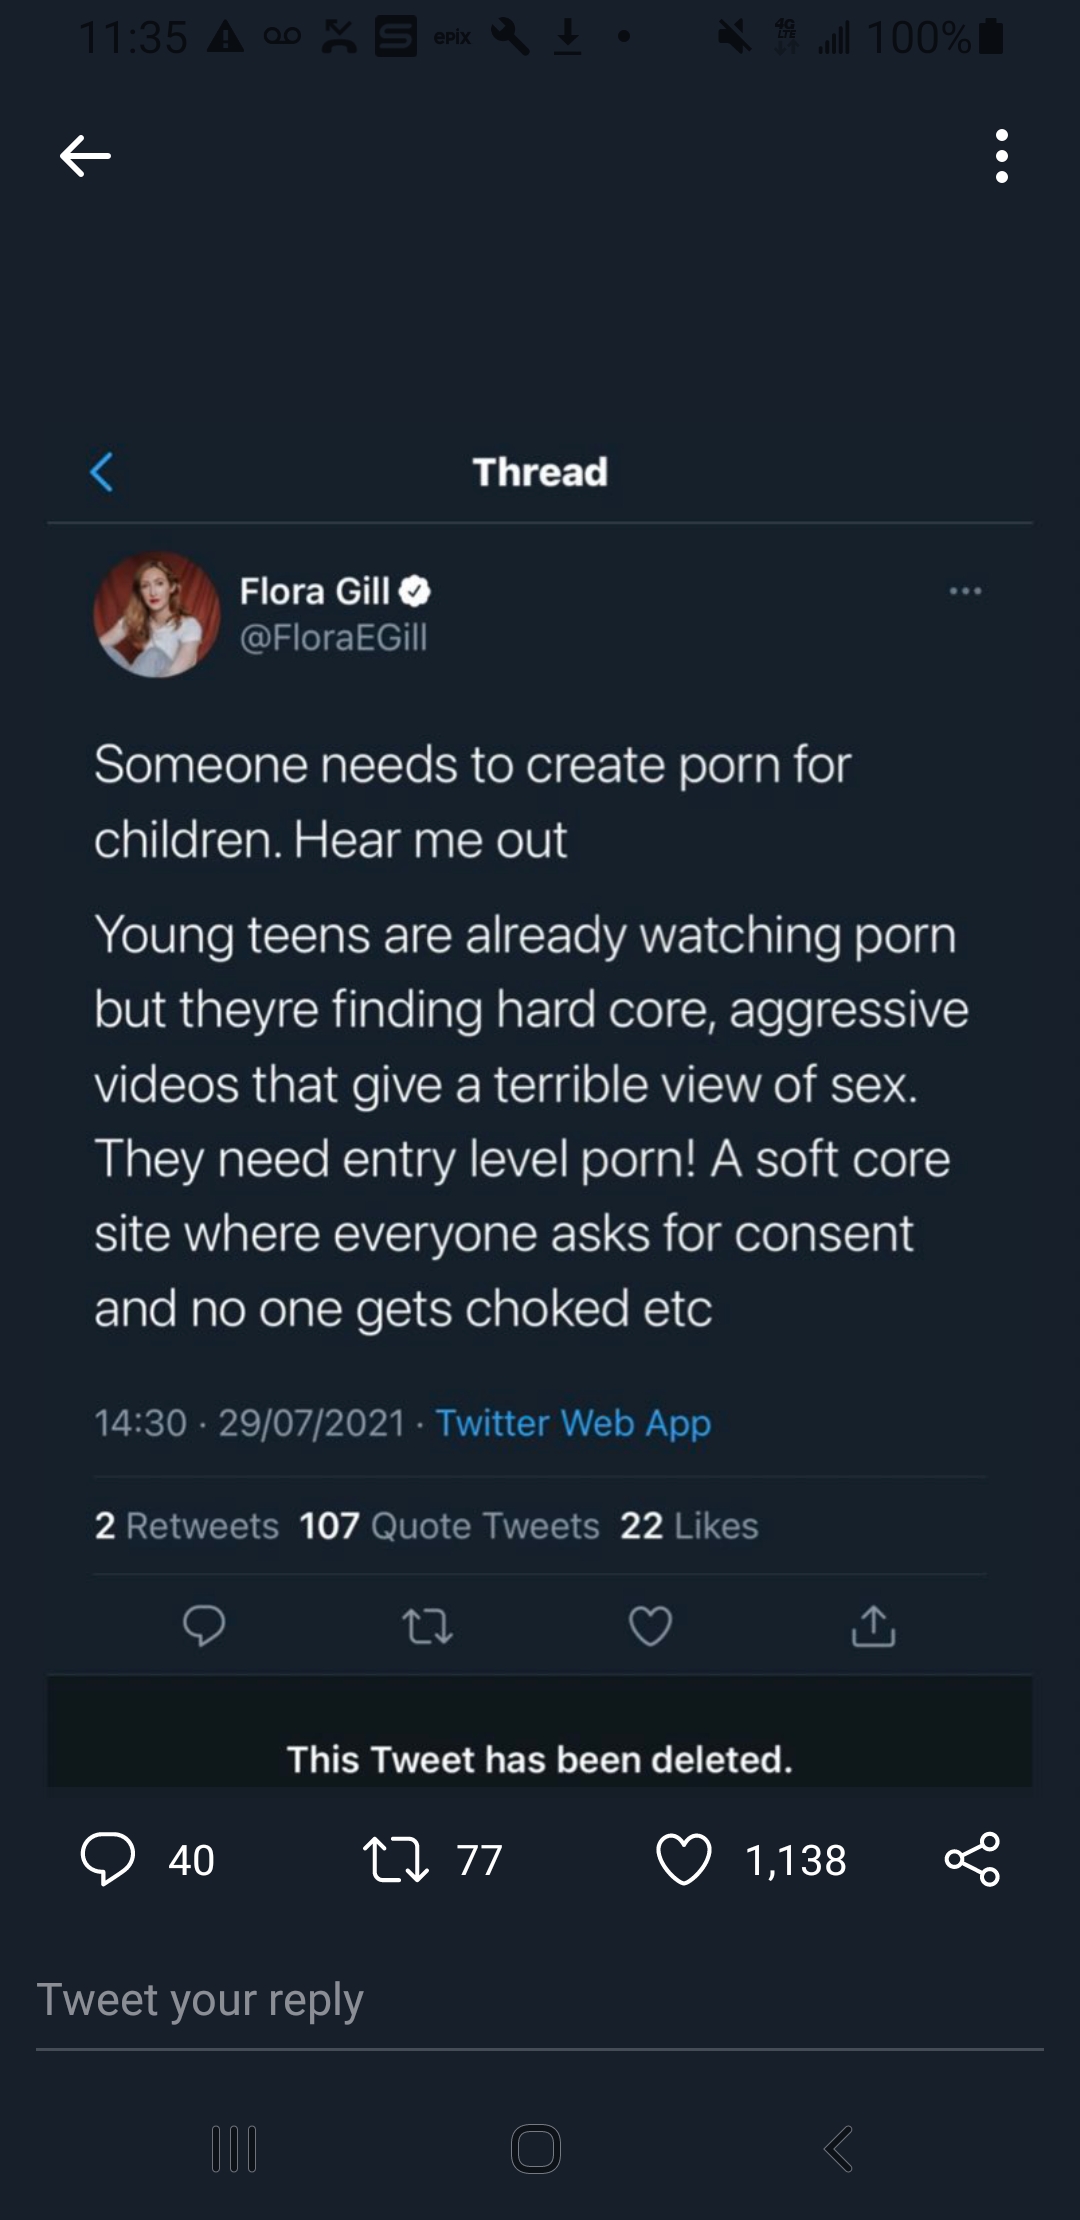Open the tweet's ellipsis options menu
The height and width of the screenshot is (2220, 1080).
click(965, 591)
